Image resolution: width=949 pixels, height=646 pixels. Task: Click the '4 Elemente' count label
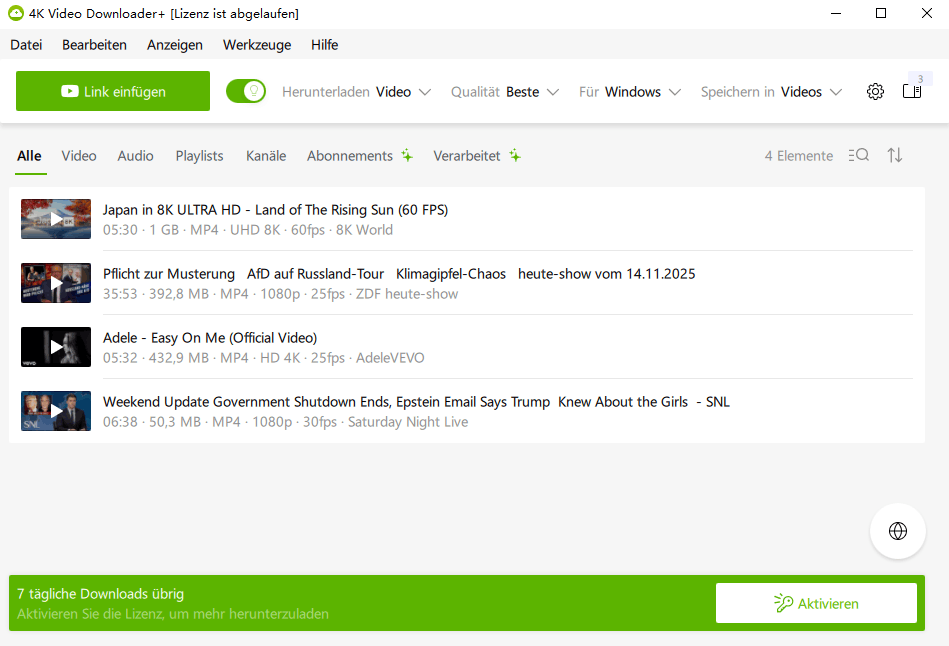click(798, 156)
